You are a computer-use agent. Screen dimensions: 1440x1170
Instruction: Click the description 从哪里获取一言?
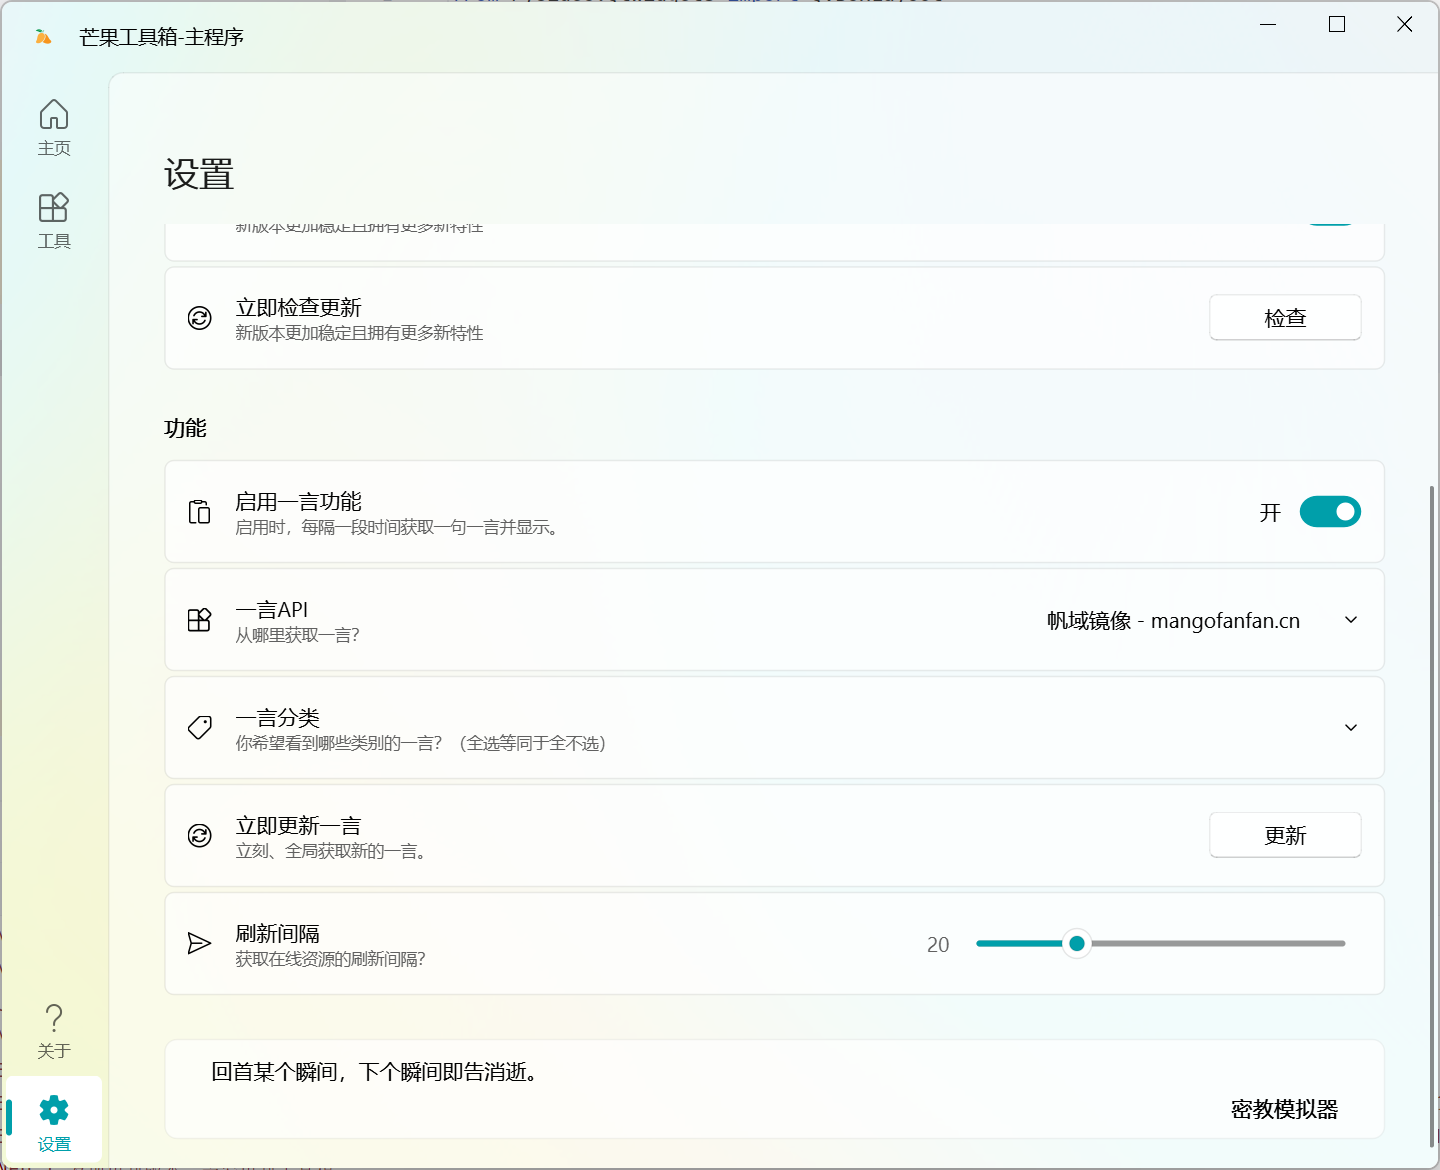click(x=298, y=635)
